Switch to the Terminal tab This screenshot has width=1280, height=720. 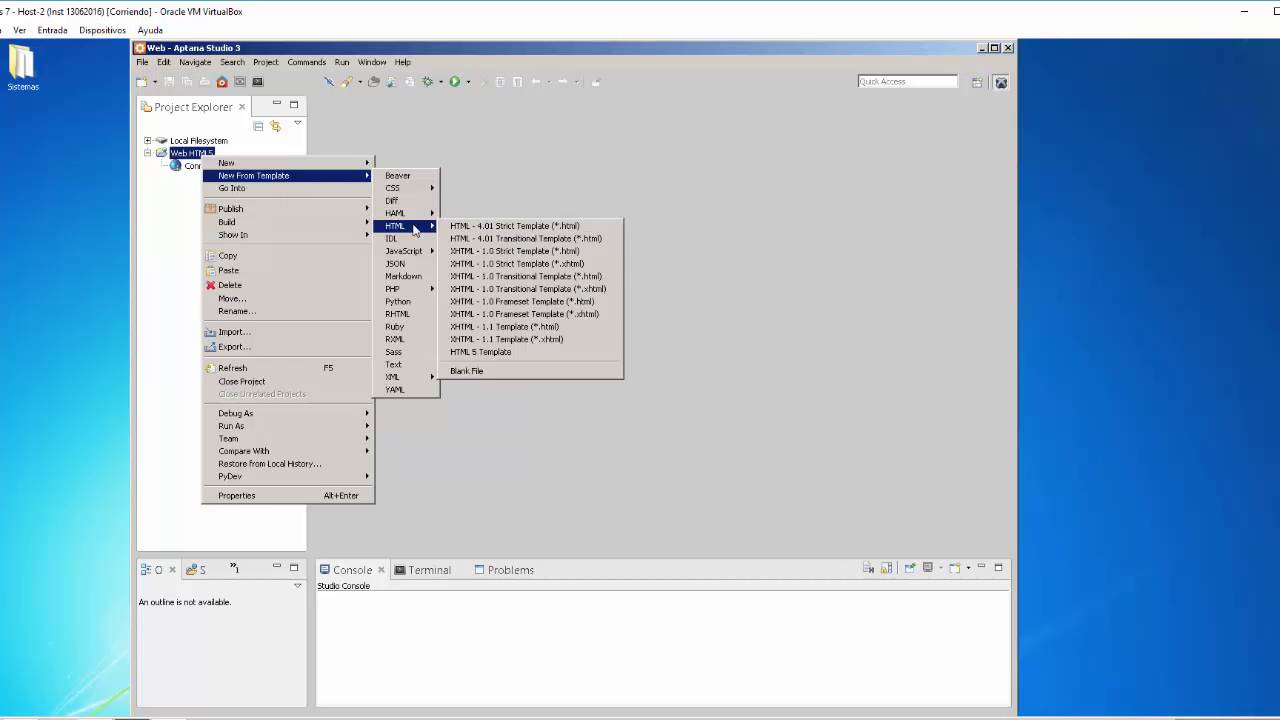(x=422, y=570)
